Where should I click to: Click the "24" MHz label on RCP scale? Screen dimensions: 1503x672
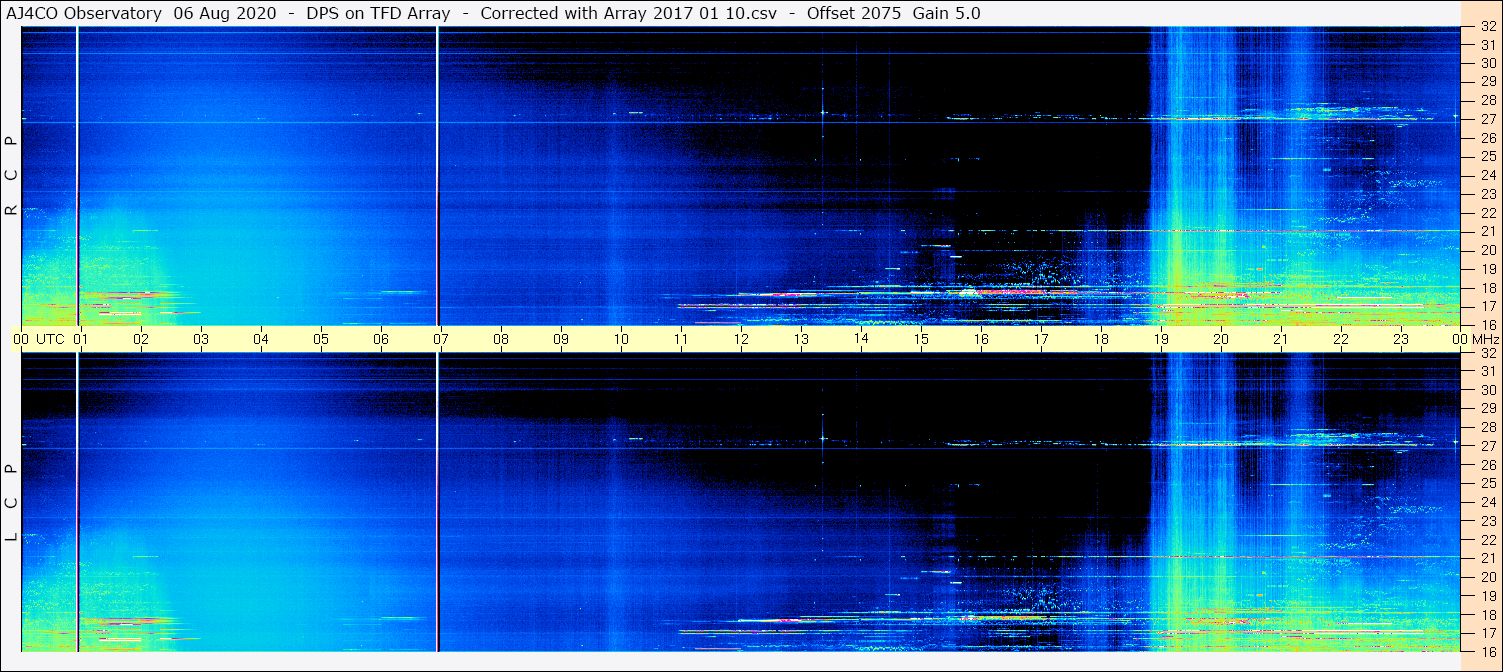1487,176
